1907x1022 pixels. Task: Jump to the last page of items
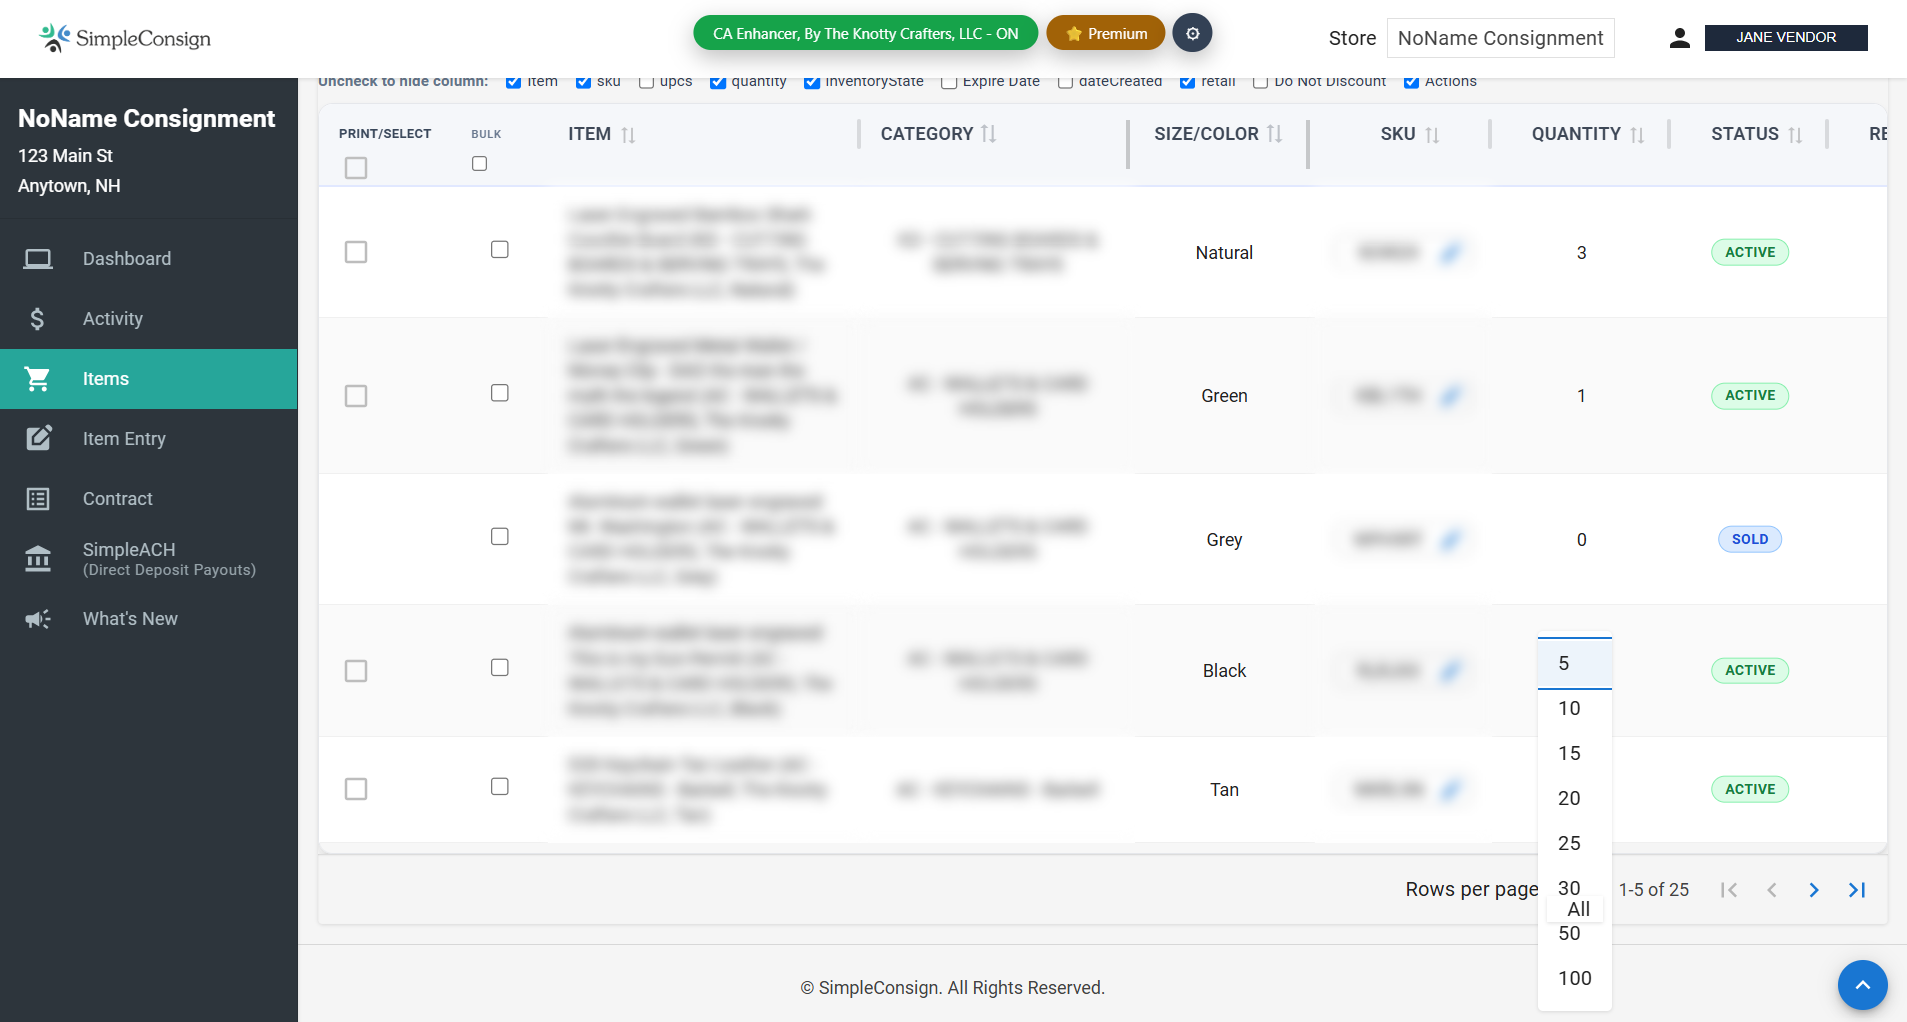pos(1857,890)
